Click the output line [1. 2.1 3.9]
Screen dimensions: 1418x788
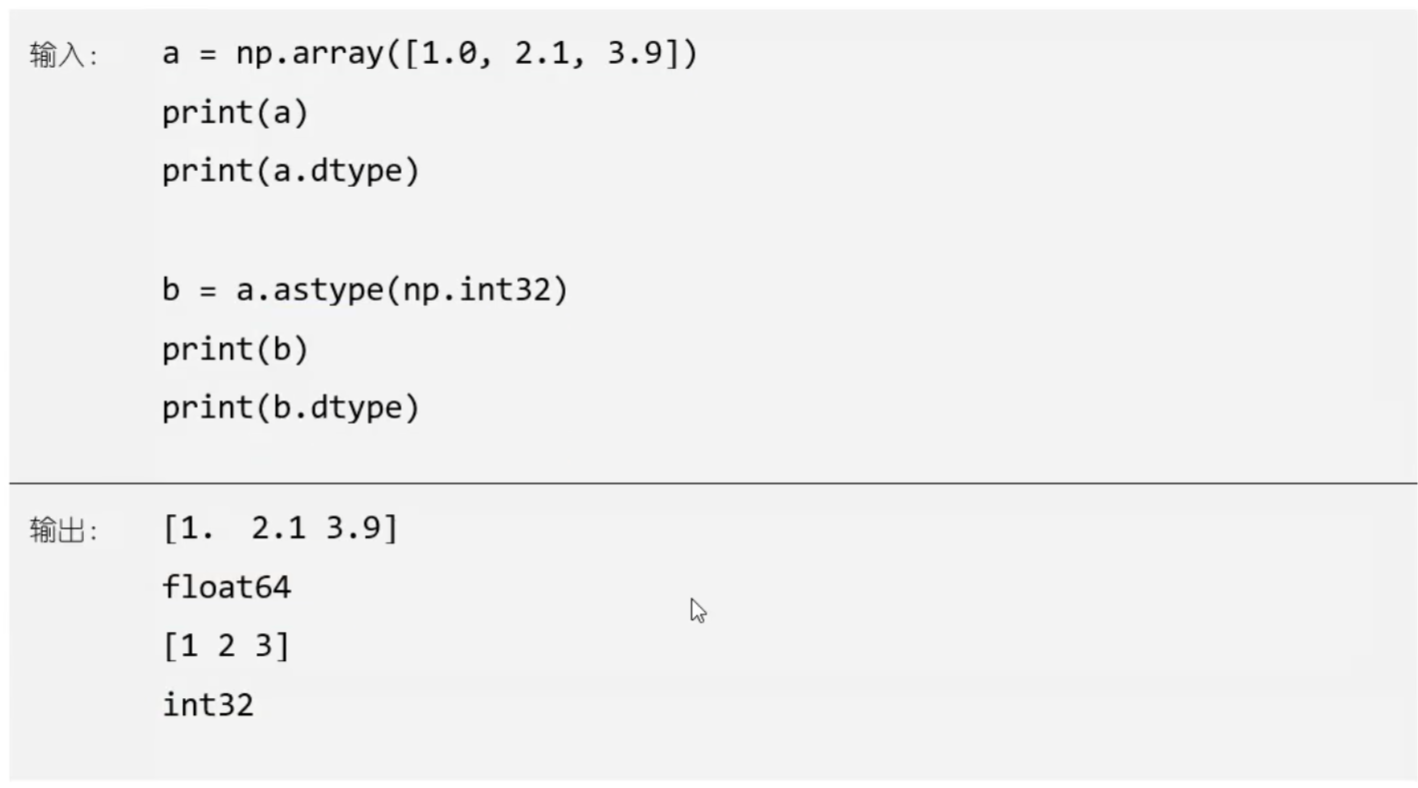(x=280, y=528)
